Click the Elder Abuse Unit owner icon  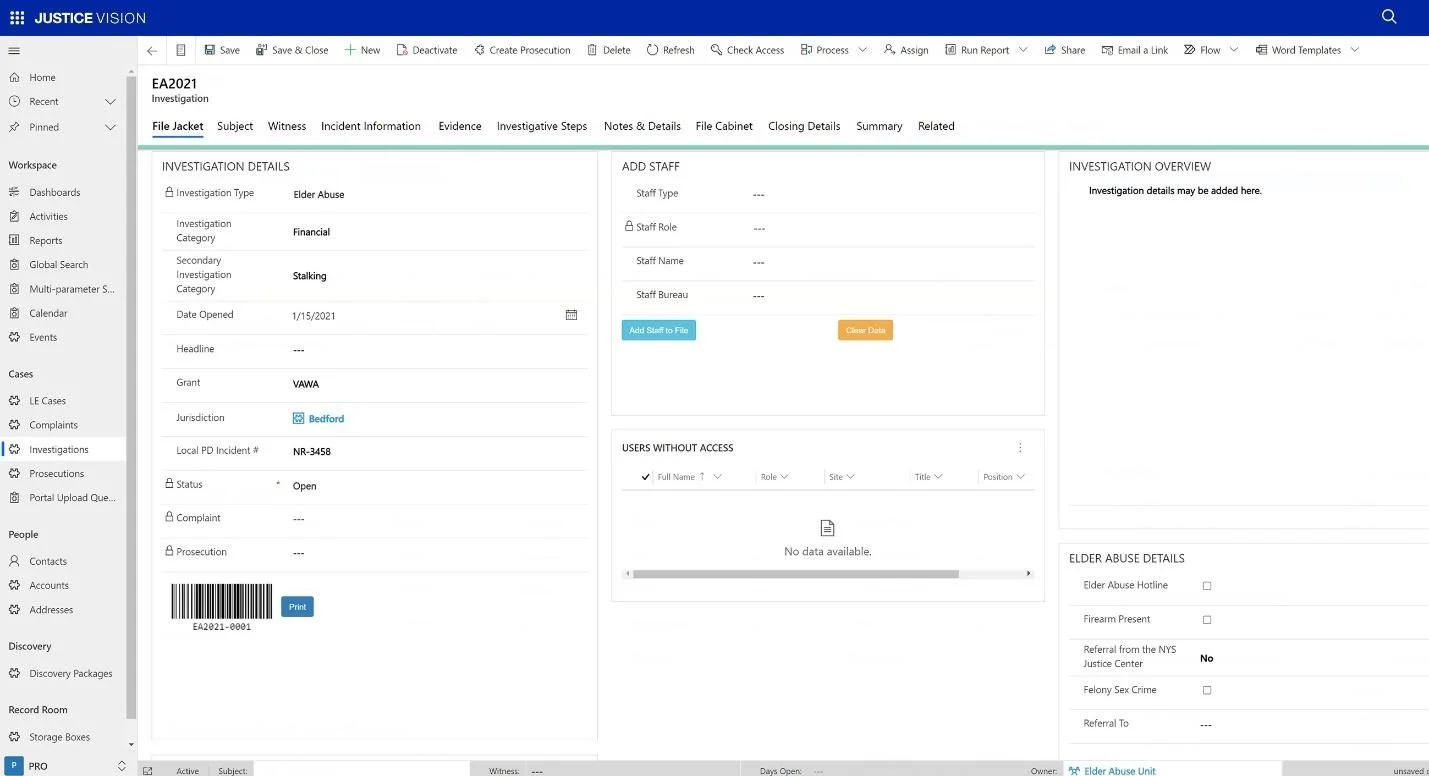1074,771
